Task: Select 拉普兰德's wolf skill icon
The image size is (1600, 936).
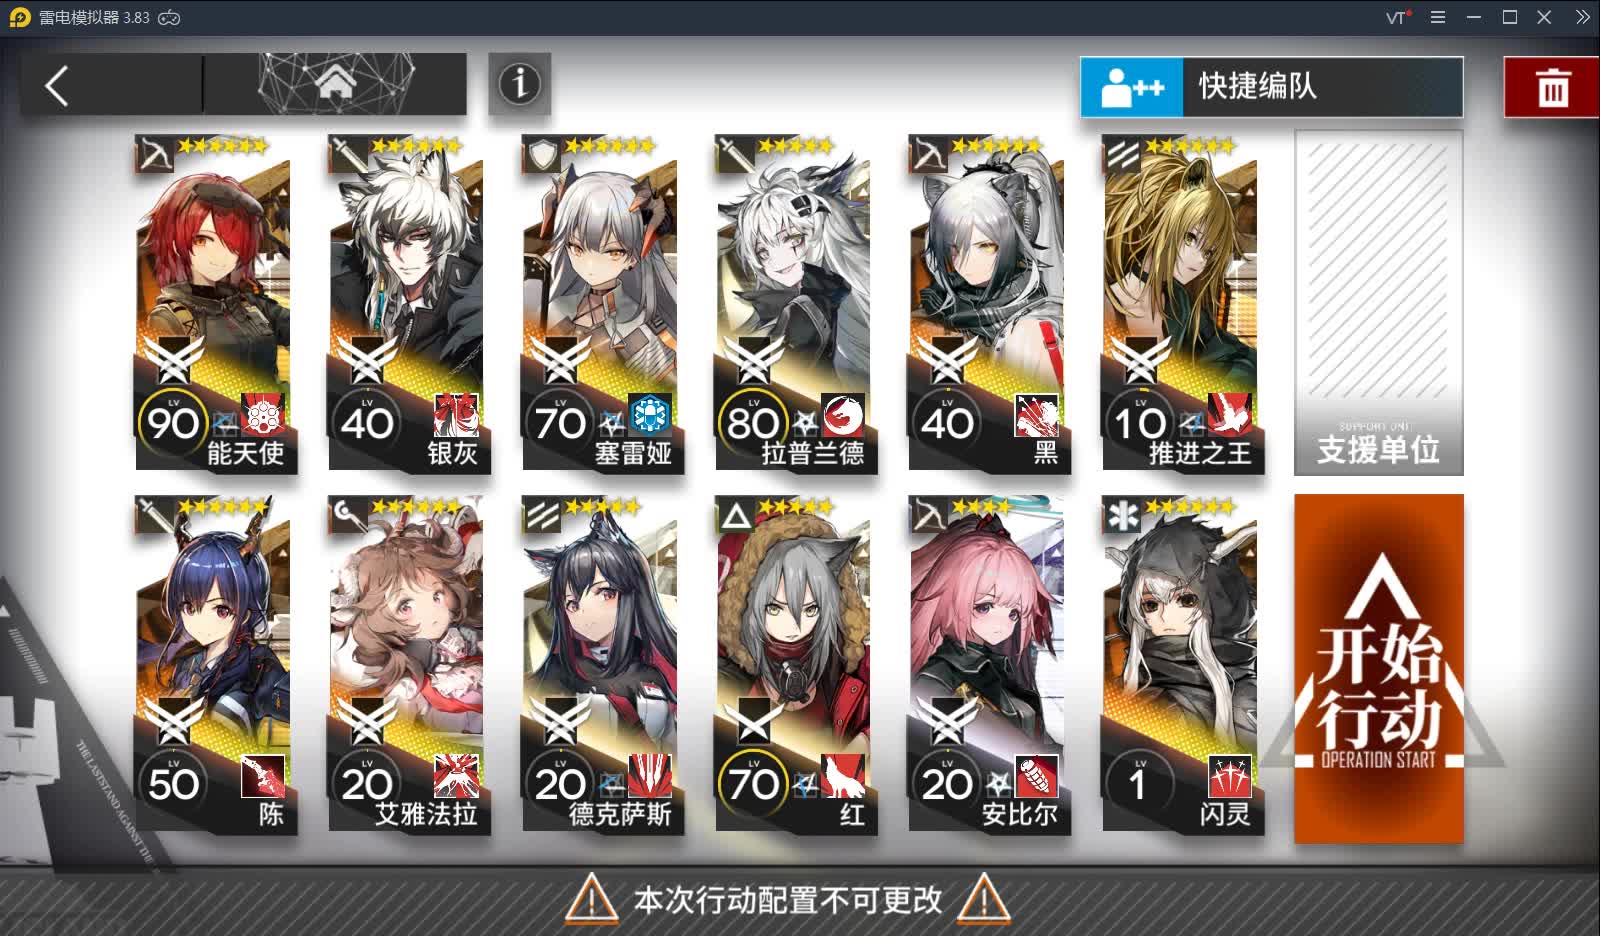Action: point(843,414)
